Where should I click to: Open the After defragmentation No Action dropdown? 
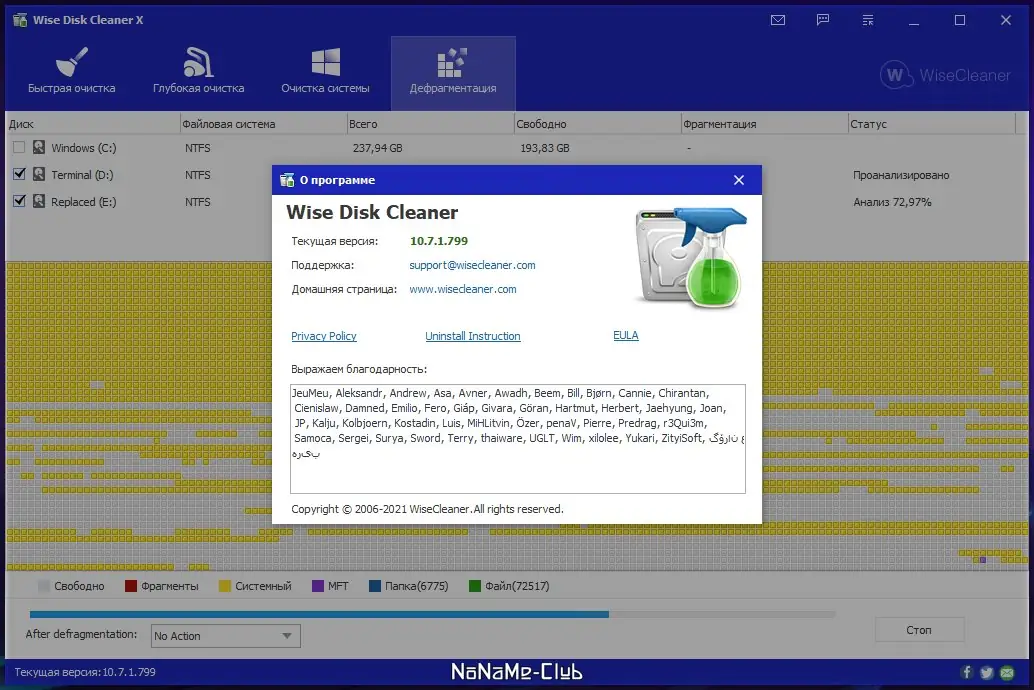tap(226, 636)
